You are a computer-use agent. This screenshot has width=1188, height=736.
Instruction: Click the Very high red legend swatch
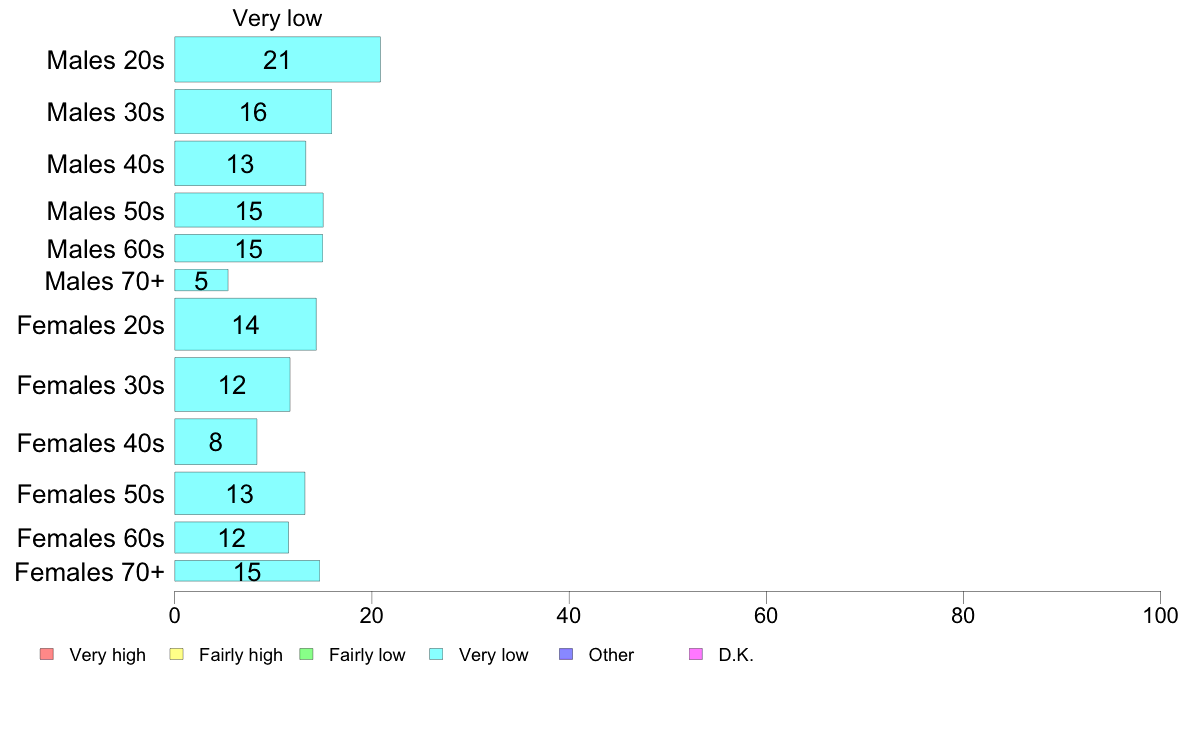[x=47, y=654]
